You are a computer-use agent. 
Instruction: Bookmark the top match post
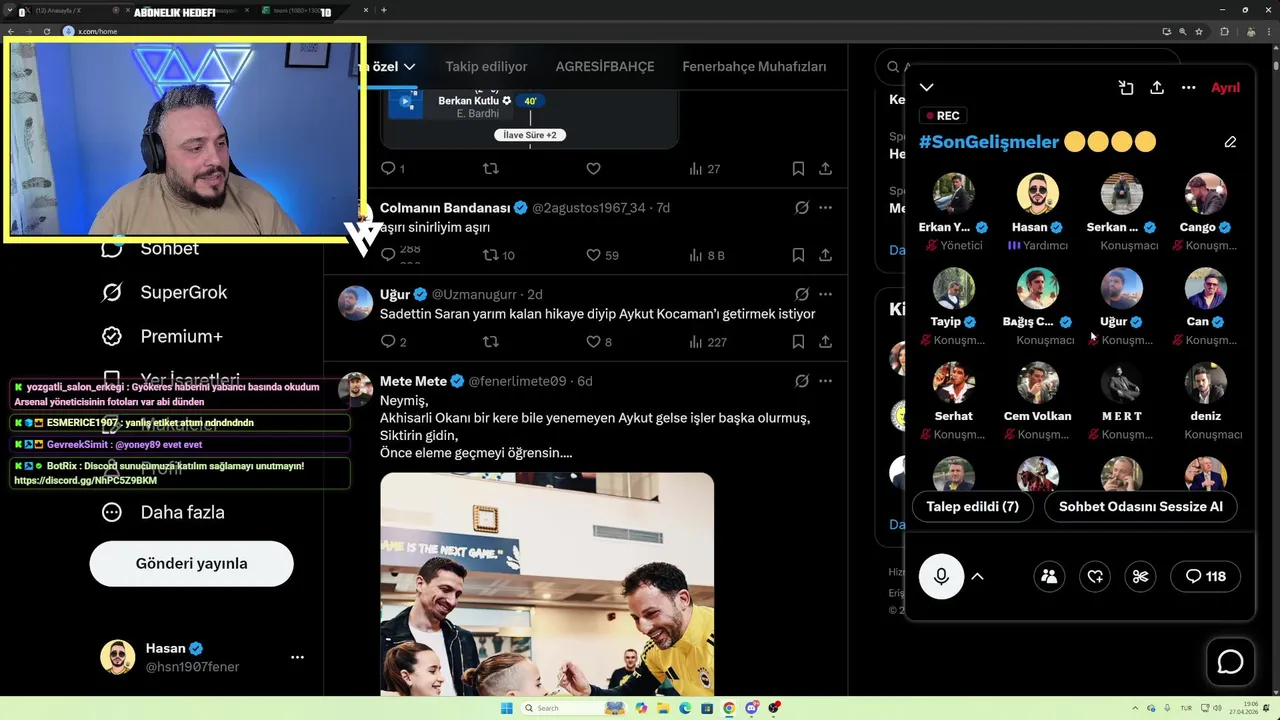click(x=798, y=169)
